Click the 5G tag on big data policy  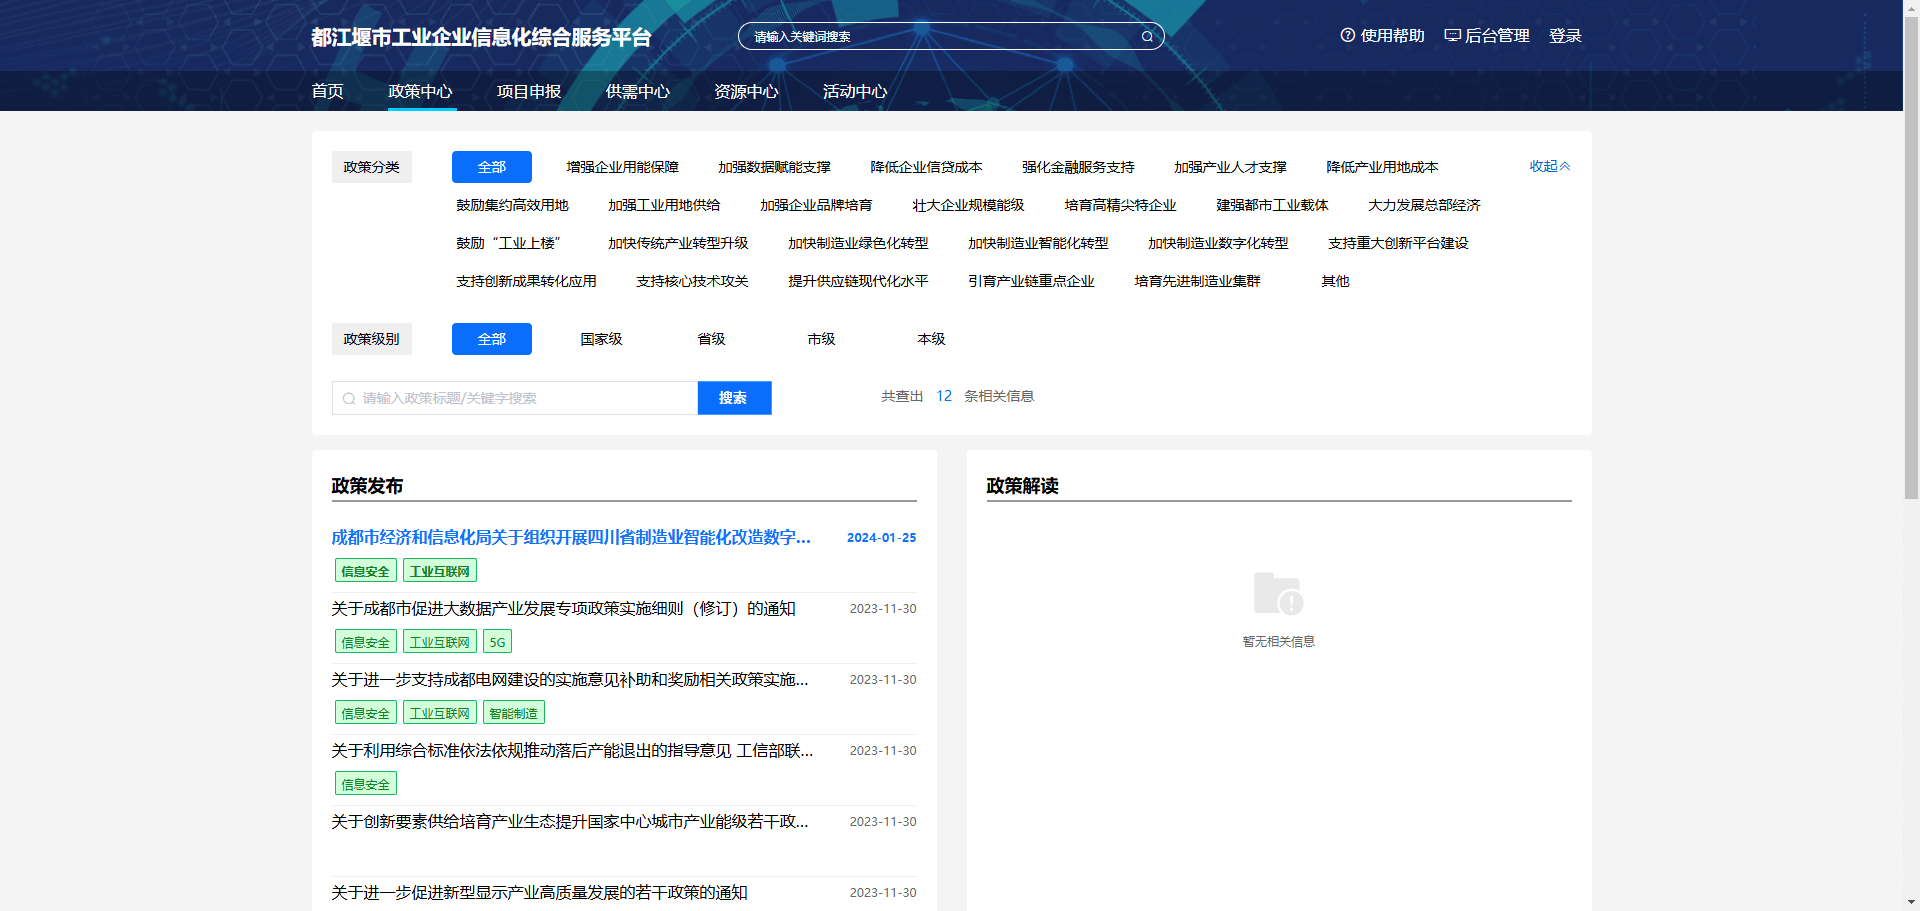[x=497, y=642]
